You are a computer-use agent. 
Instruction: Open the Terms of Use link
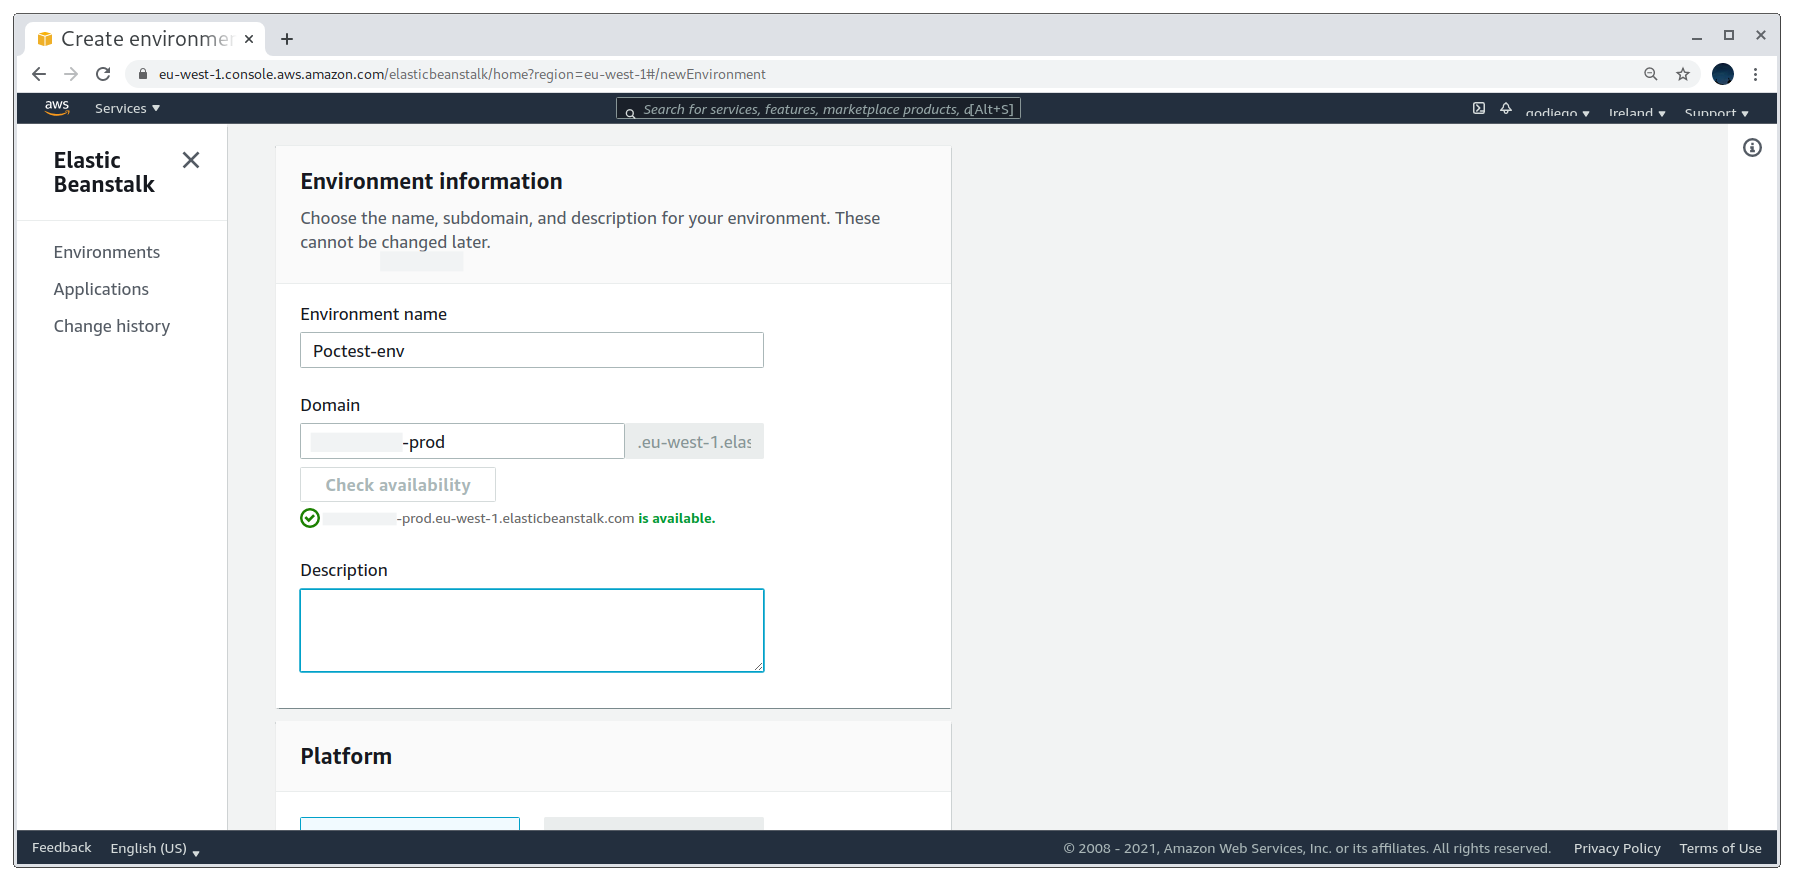click(x=1720, y=848)
